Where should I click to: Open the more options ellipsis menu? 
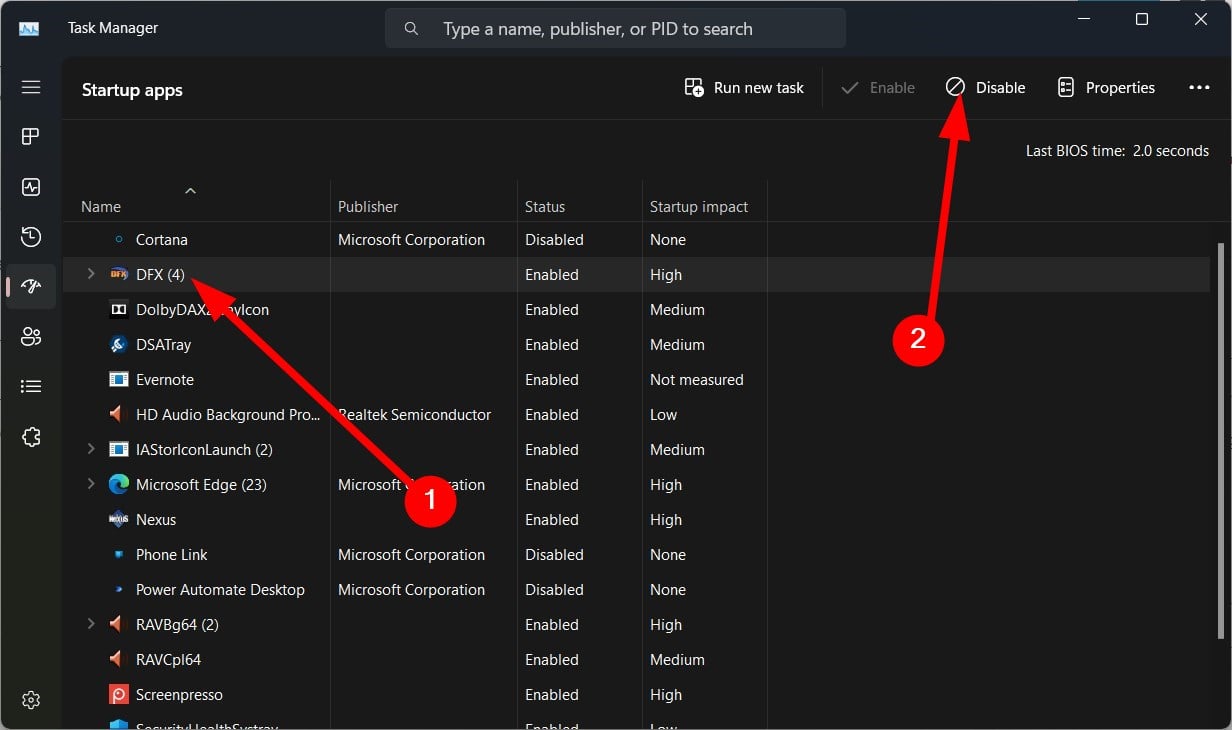coord(1199,88)
